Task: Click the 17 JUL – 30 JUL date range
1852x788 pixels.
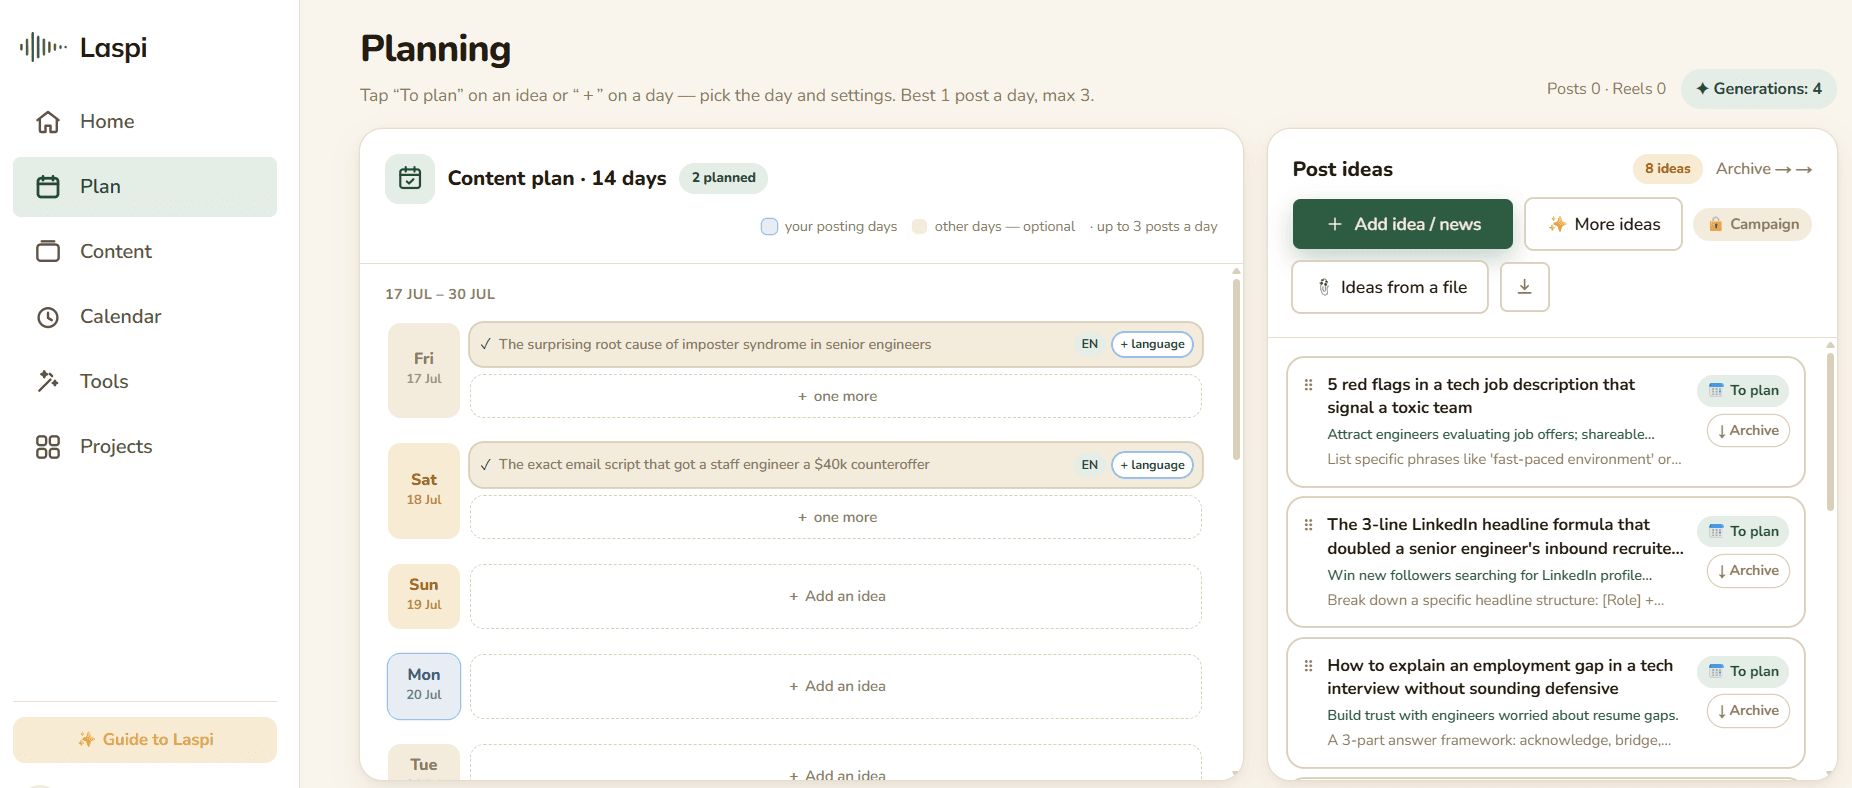Action: (x=440, y=295)
